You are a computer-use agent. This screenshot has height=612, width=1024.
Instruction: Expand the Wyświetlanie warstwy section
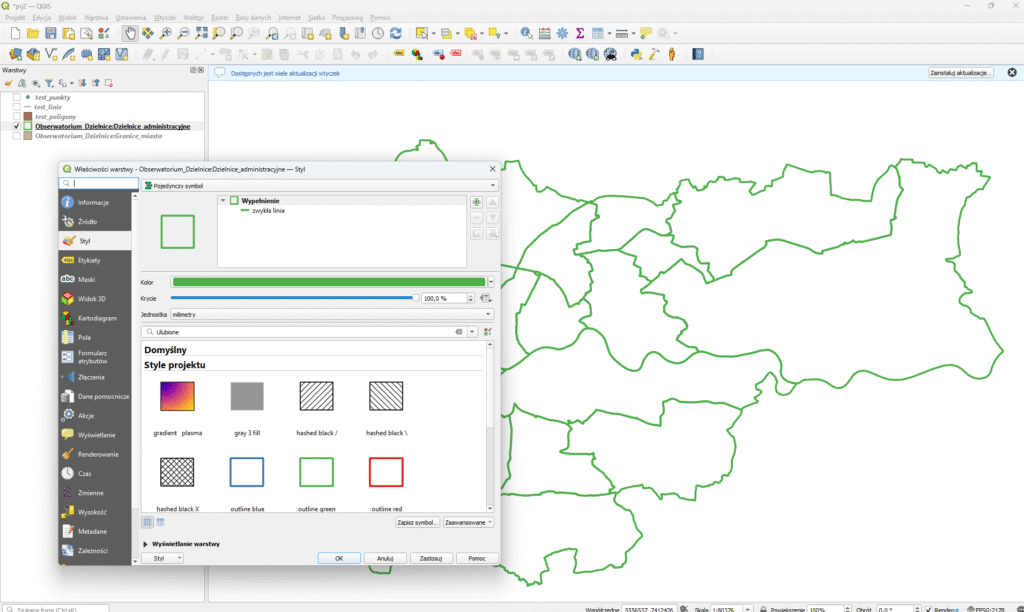point(146,544)
